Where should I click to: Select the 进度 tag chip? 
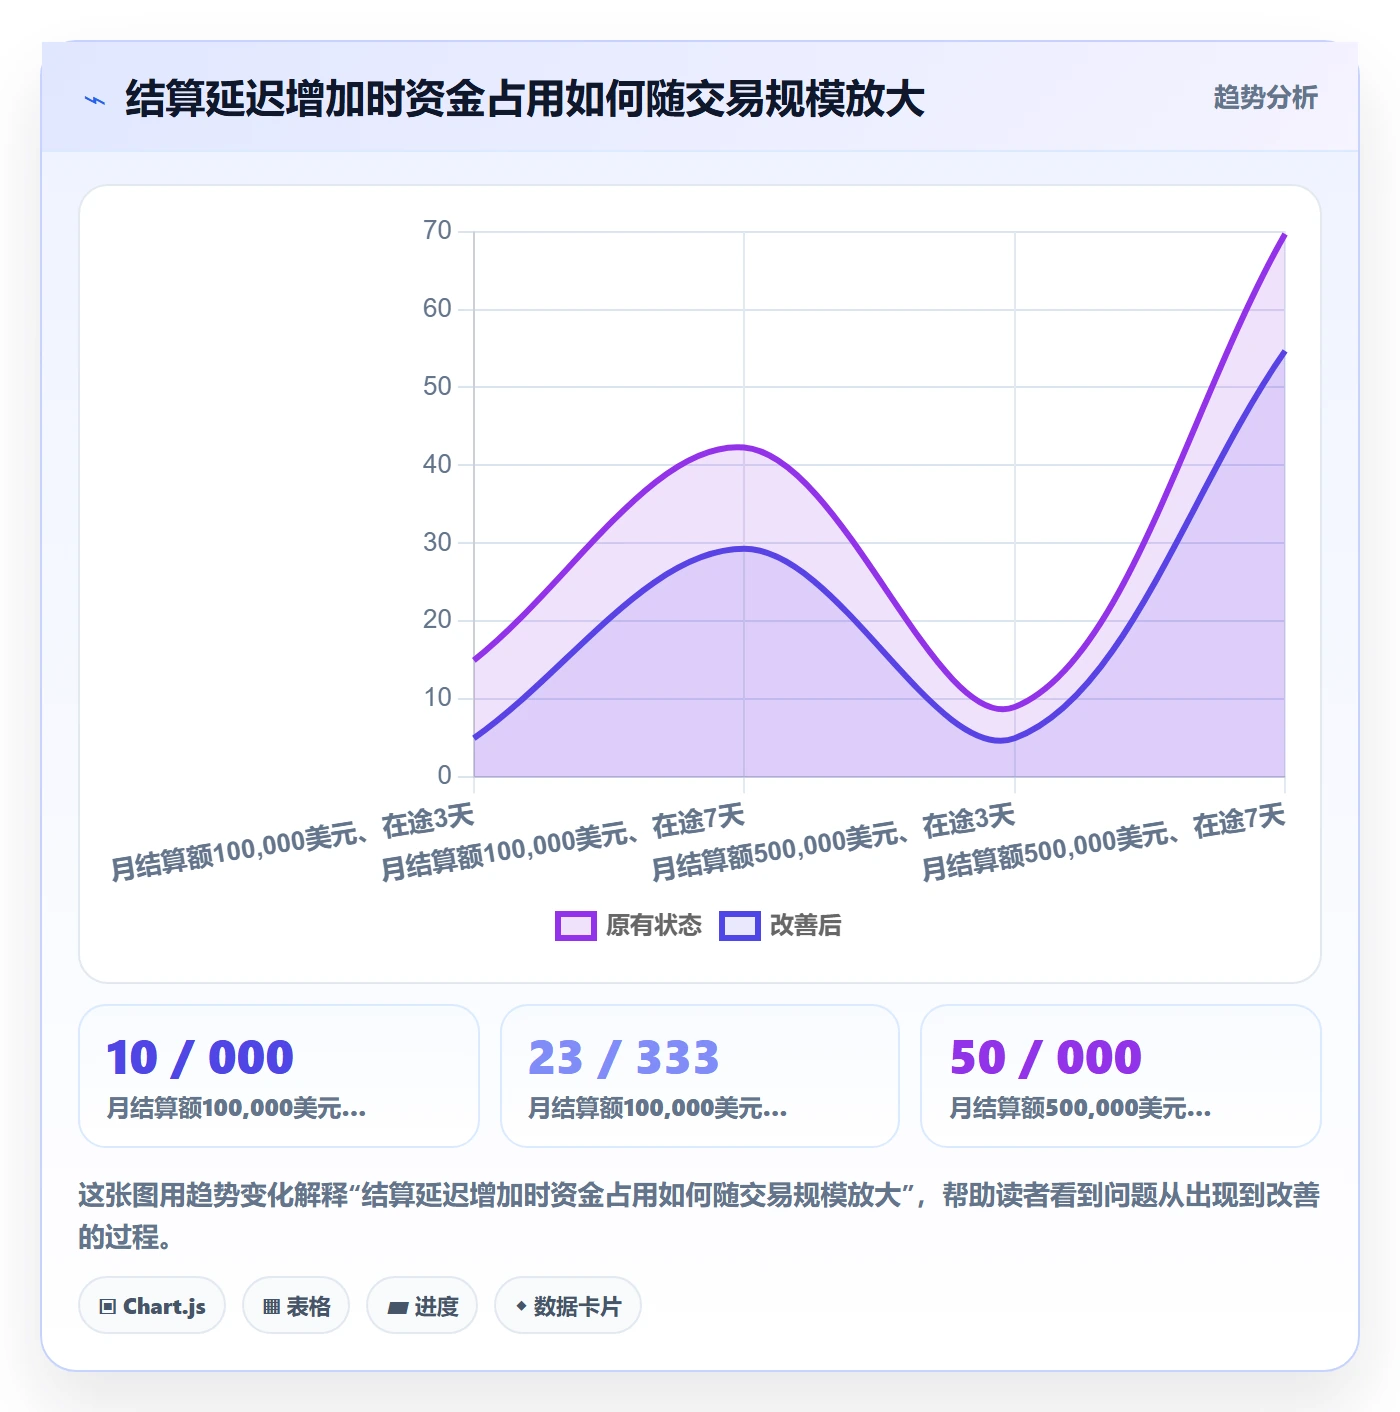[x=422, y=1305]
